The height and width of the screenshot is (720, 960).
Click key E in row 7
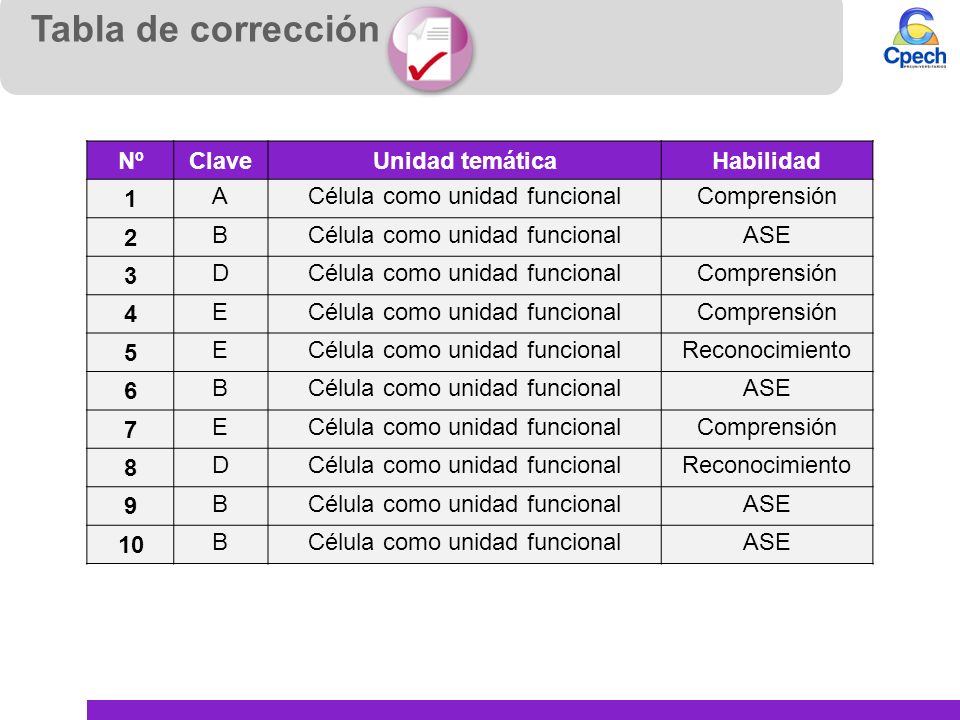coord(220,427)
